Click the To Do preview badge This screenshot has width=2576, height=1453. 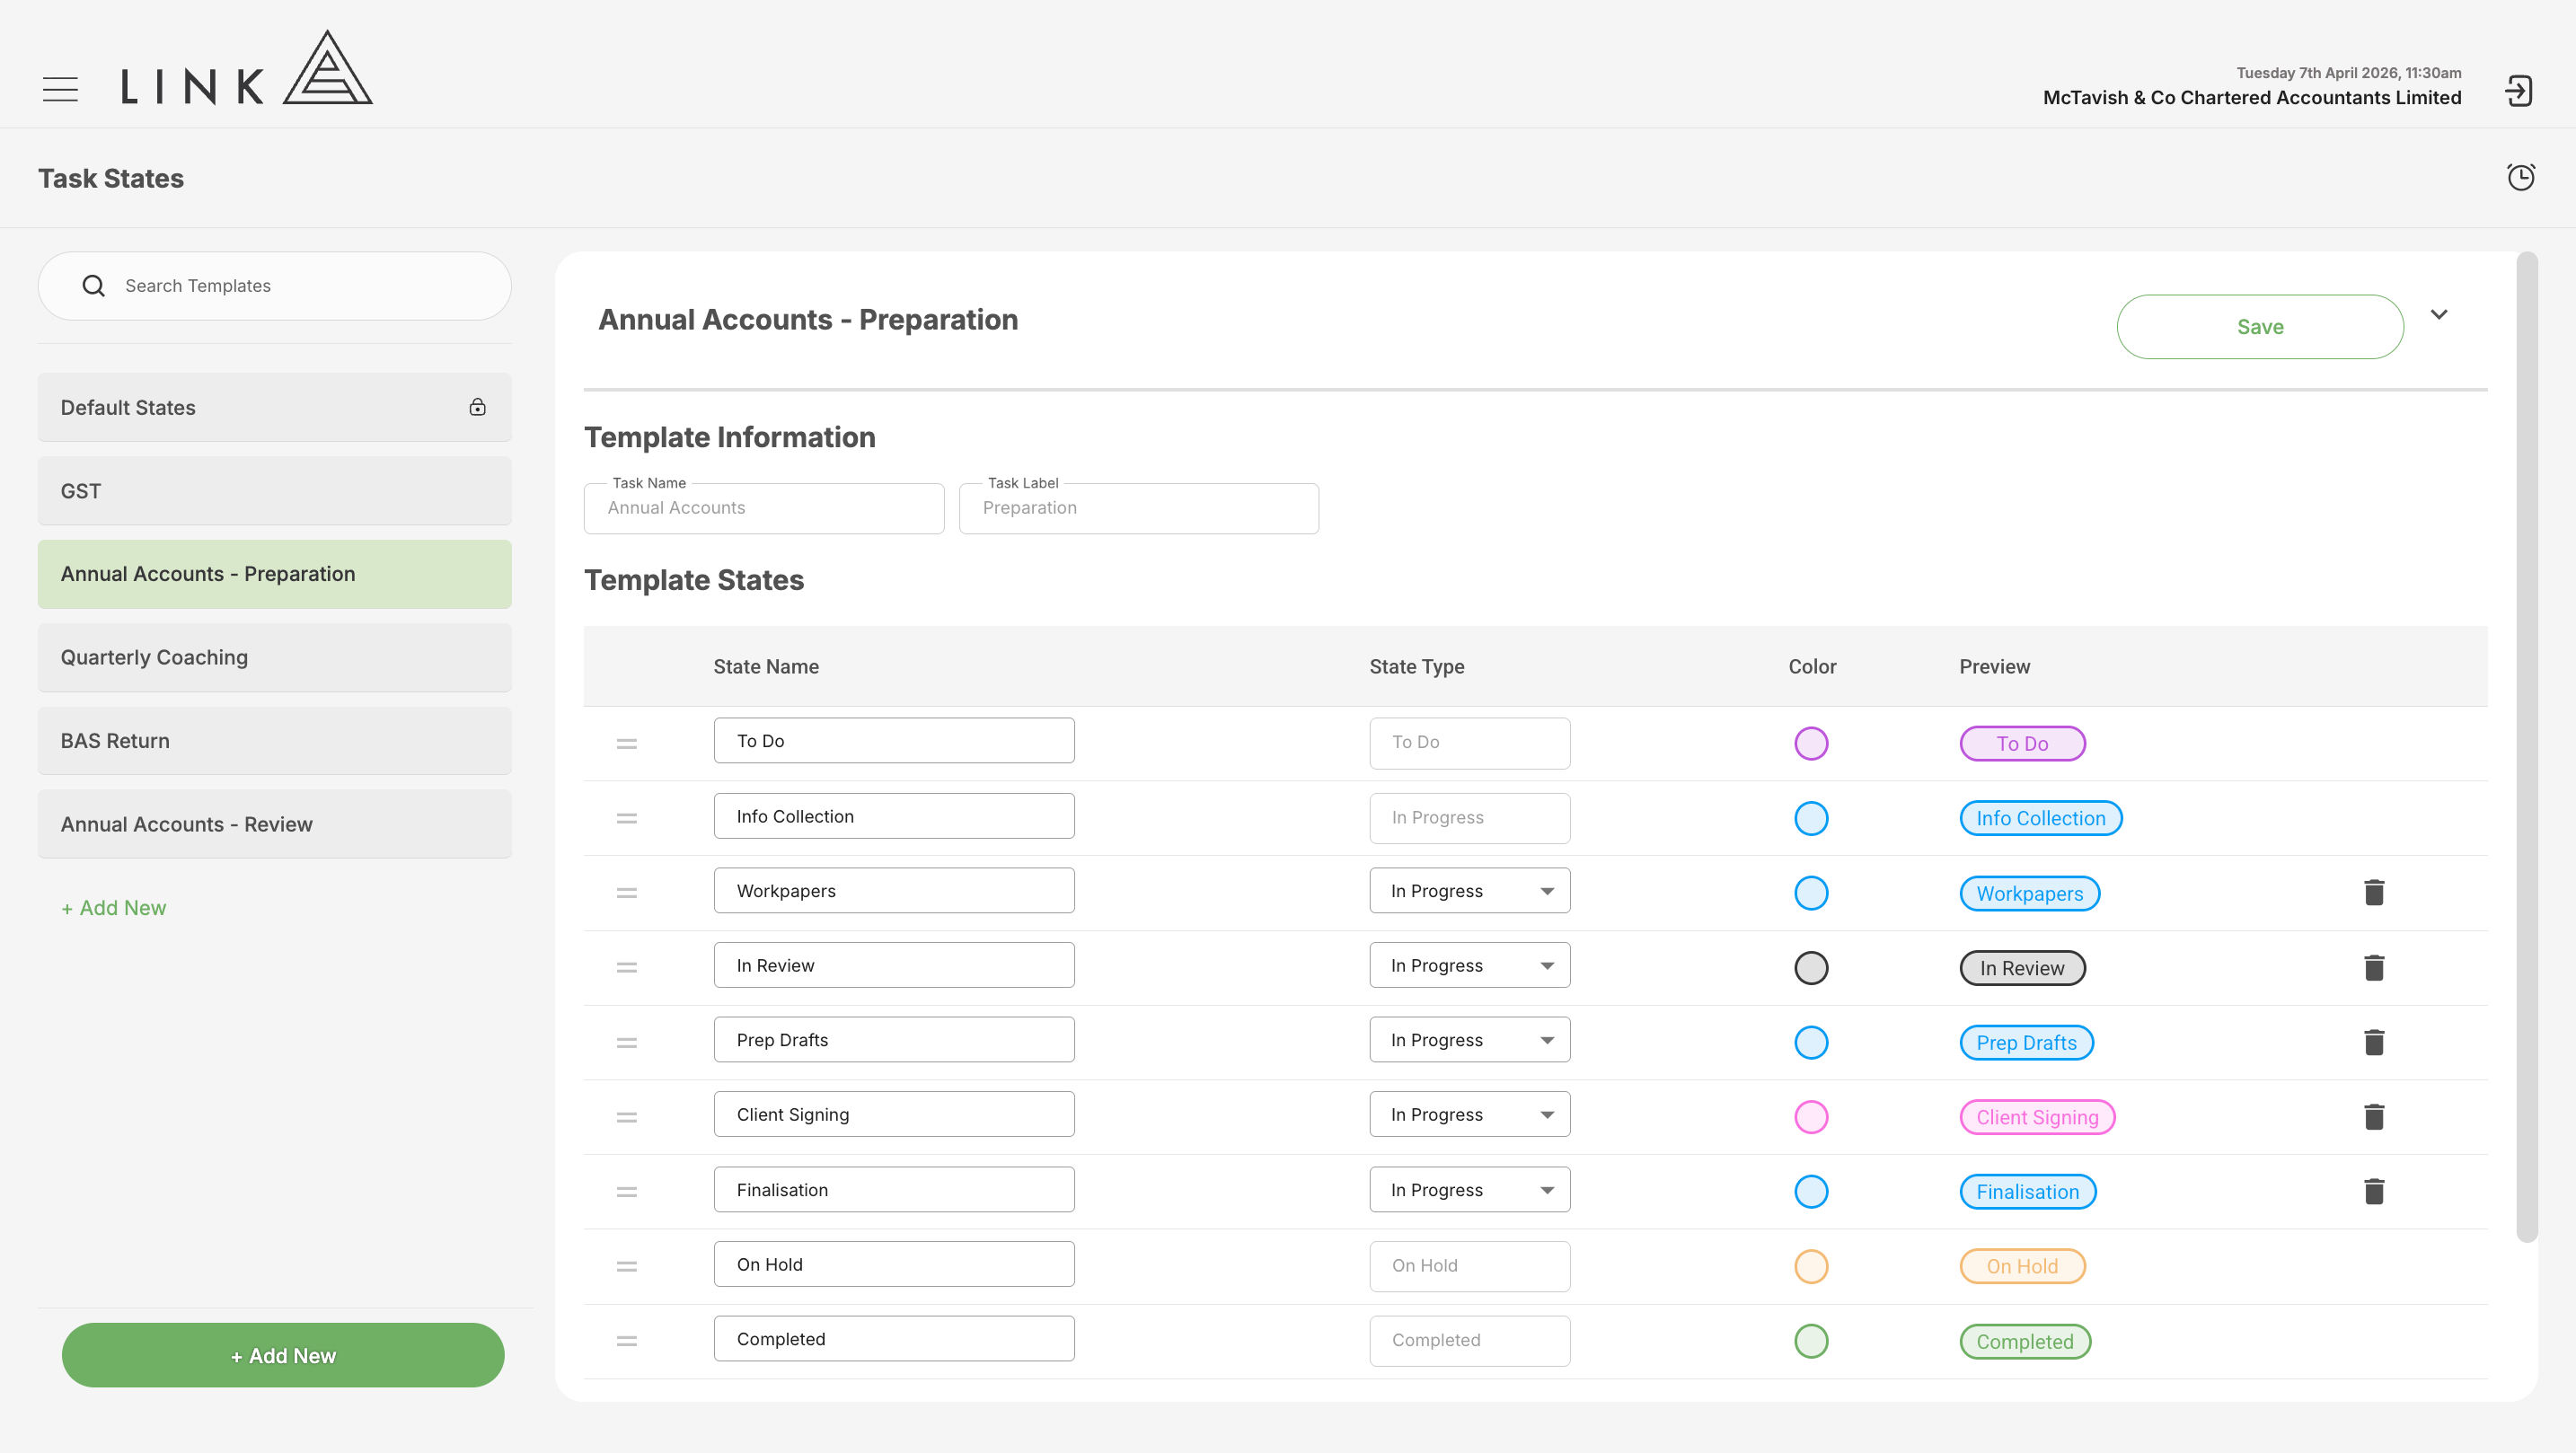(x=2022, y=743)
